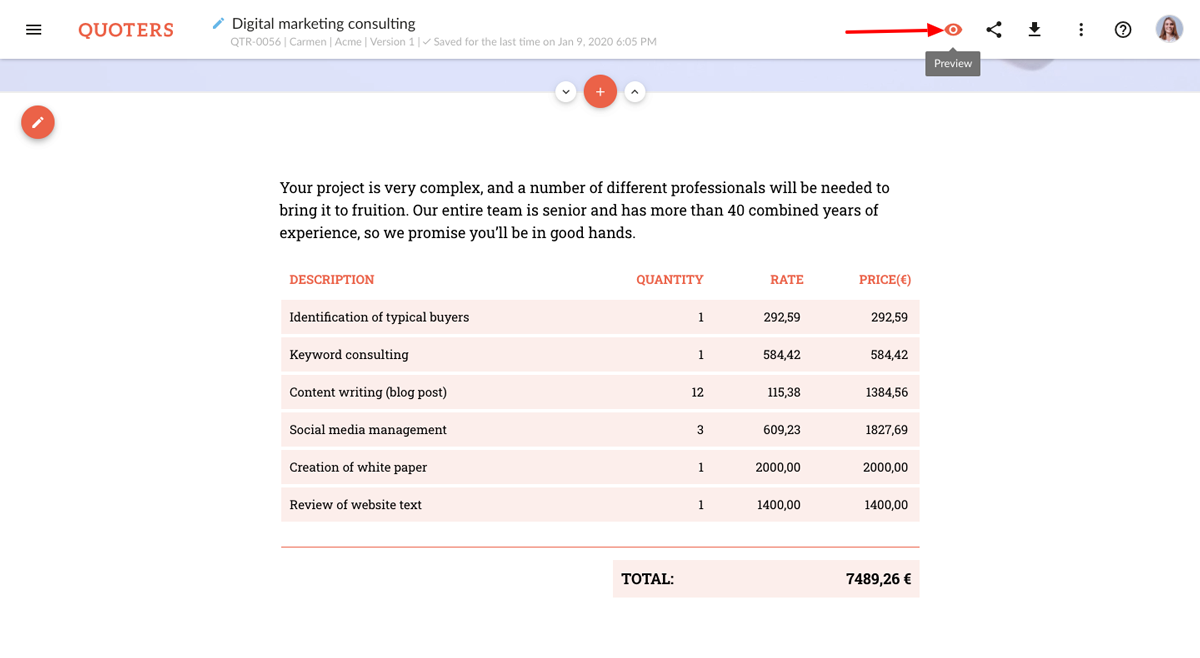Open the quote Preview eye icon

(x=953, y=30)
